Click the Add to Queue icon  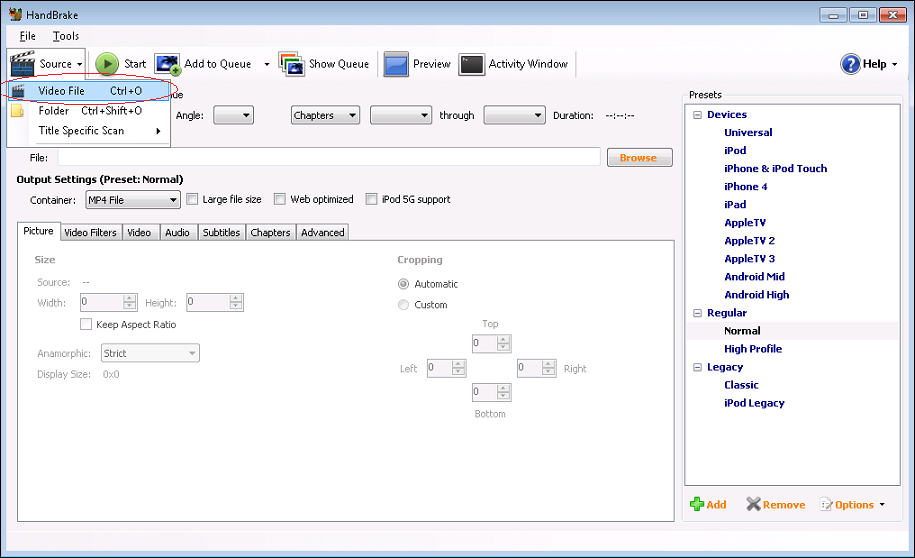[167, 64]
